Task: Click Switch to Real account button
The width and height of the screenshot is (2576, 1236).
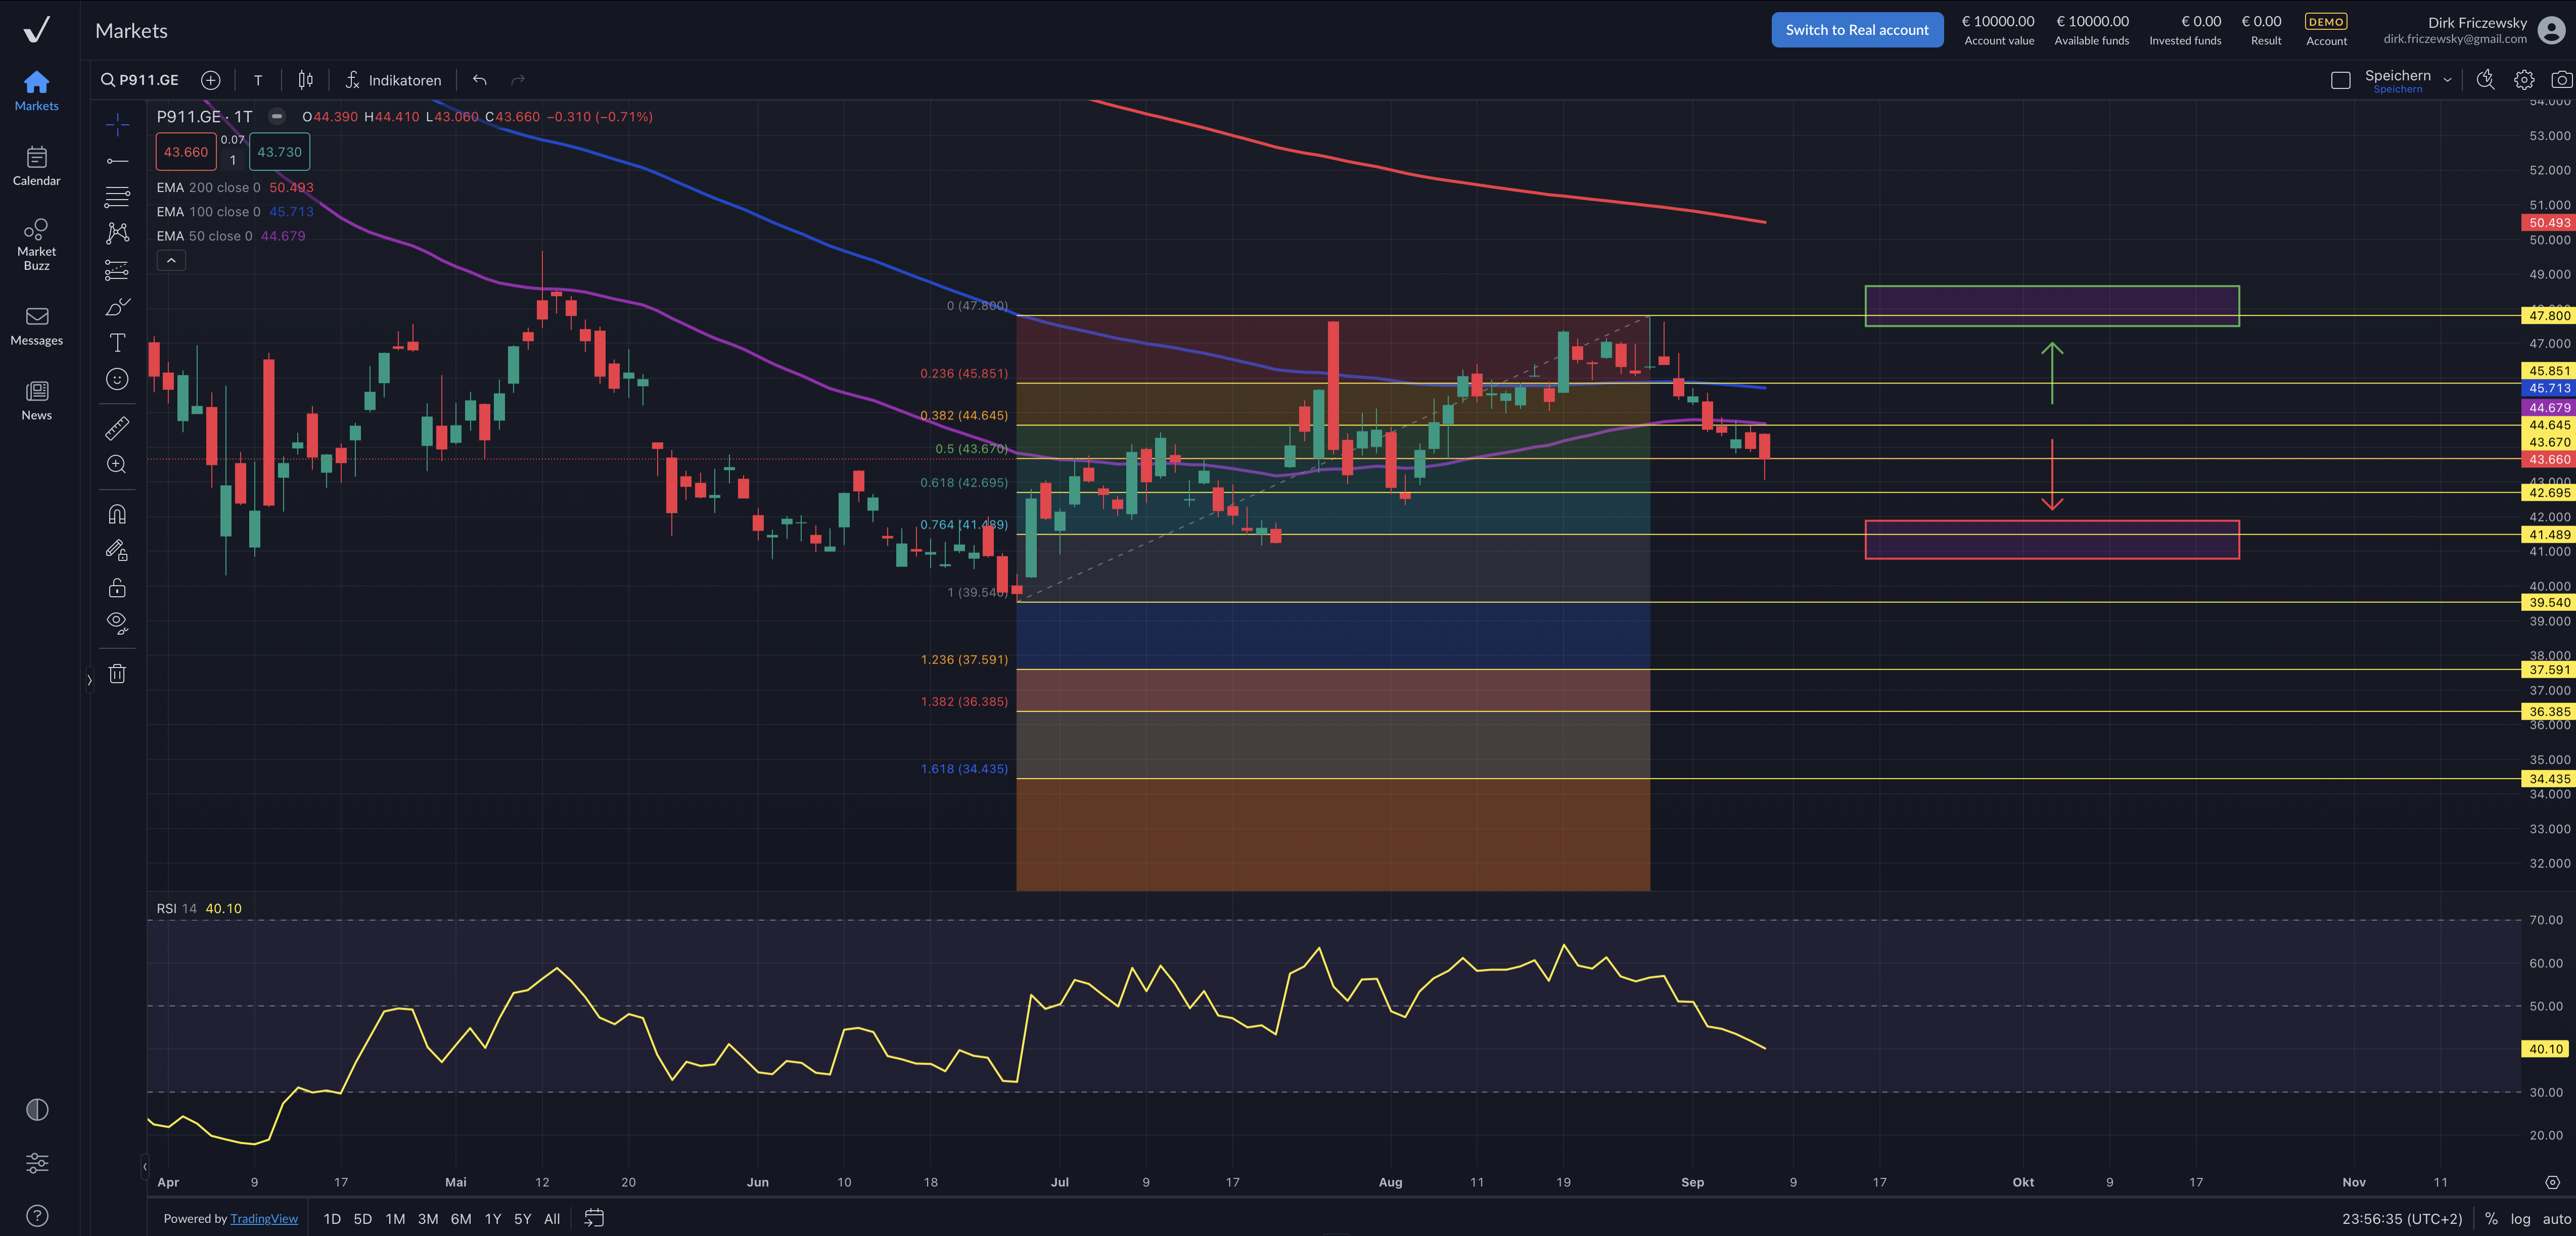Action: [1856, 30]
